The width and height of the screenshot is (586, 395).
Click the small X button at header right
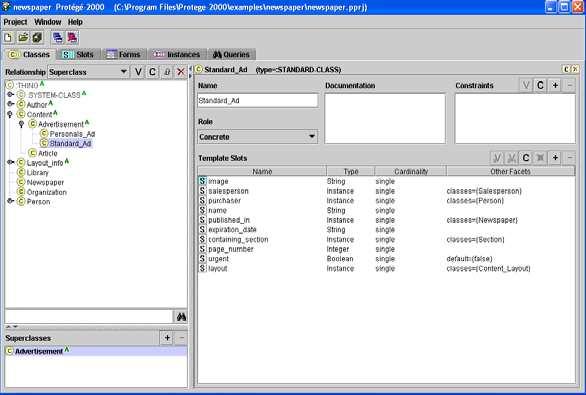point(575,69)
